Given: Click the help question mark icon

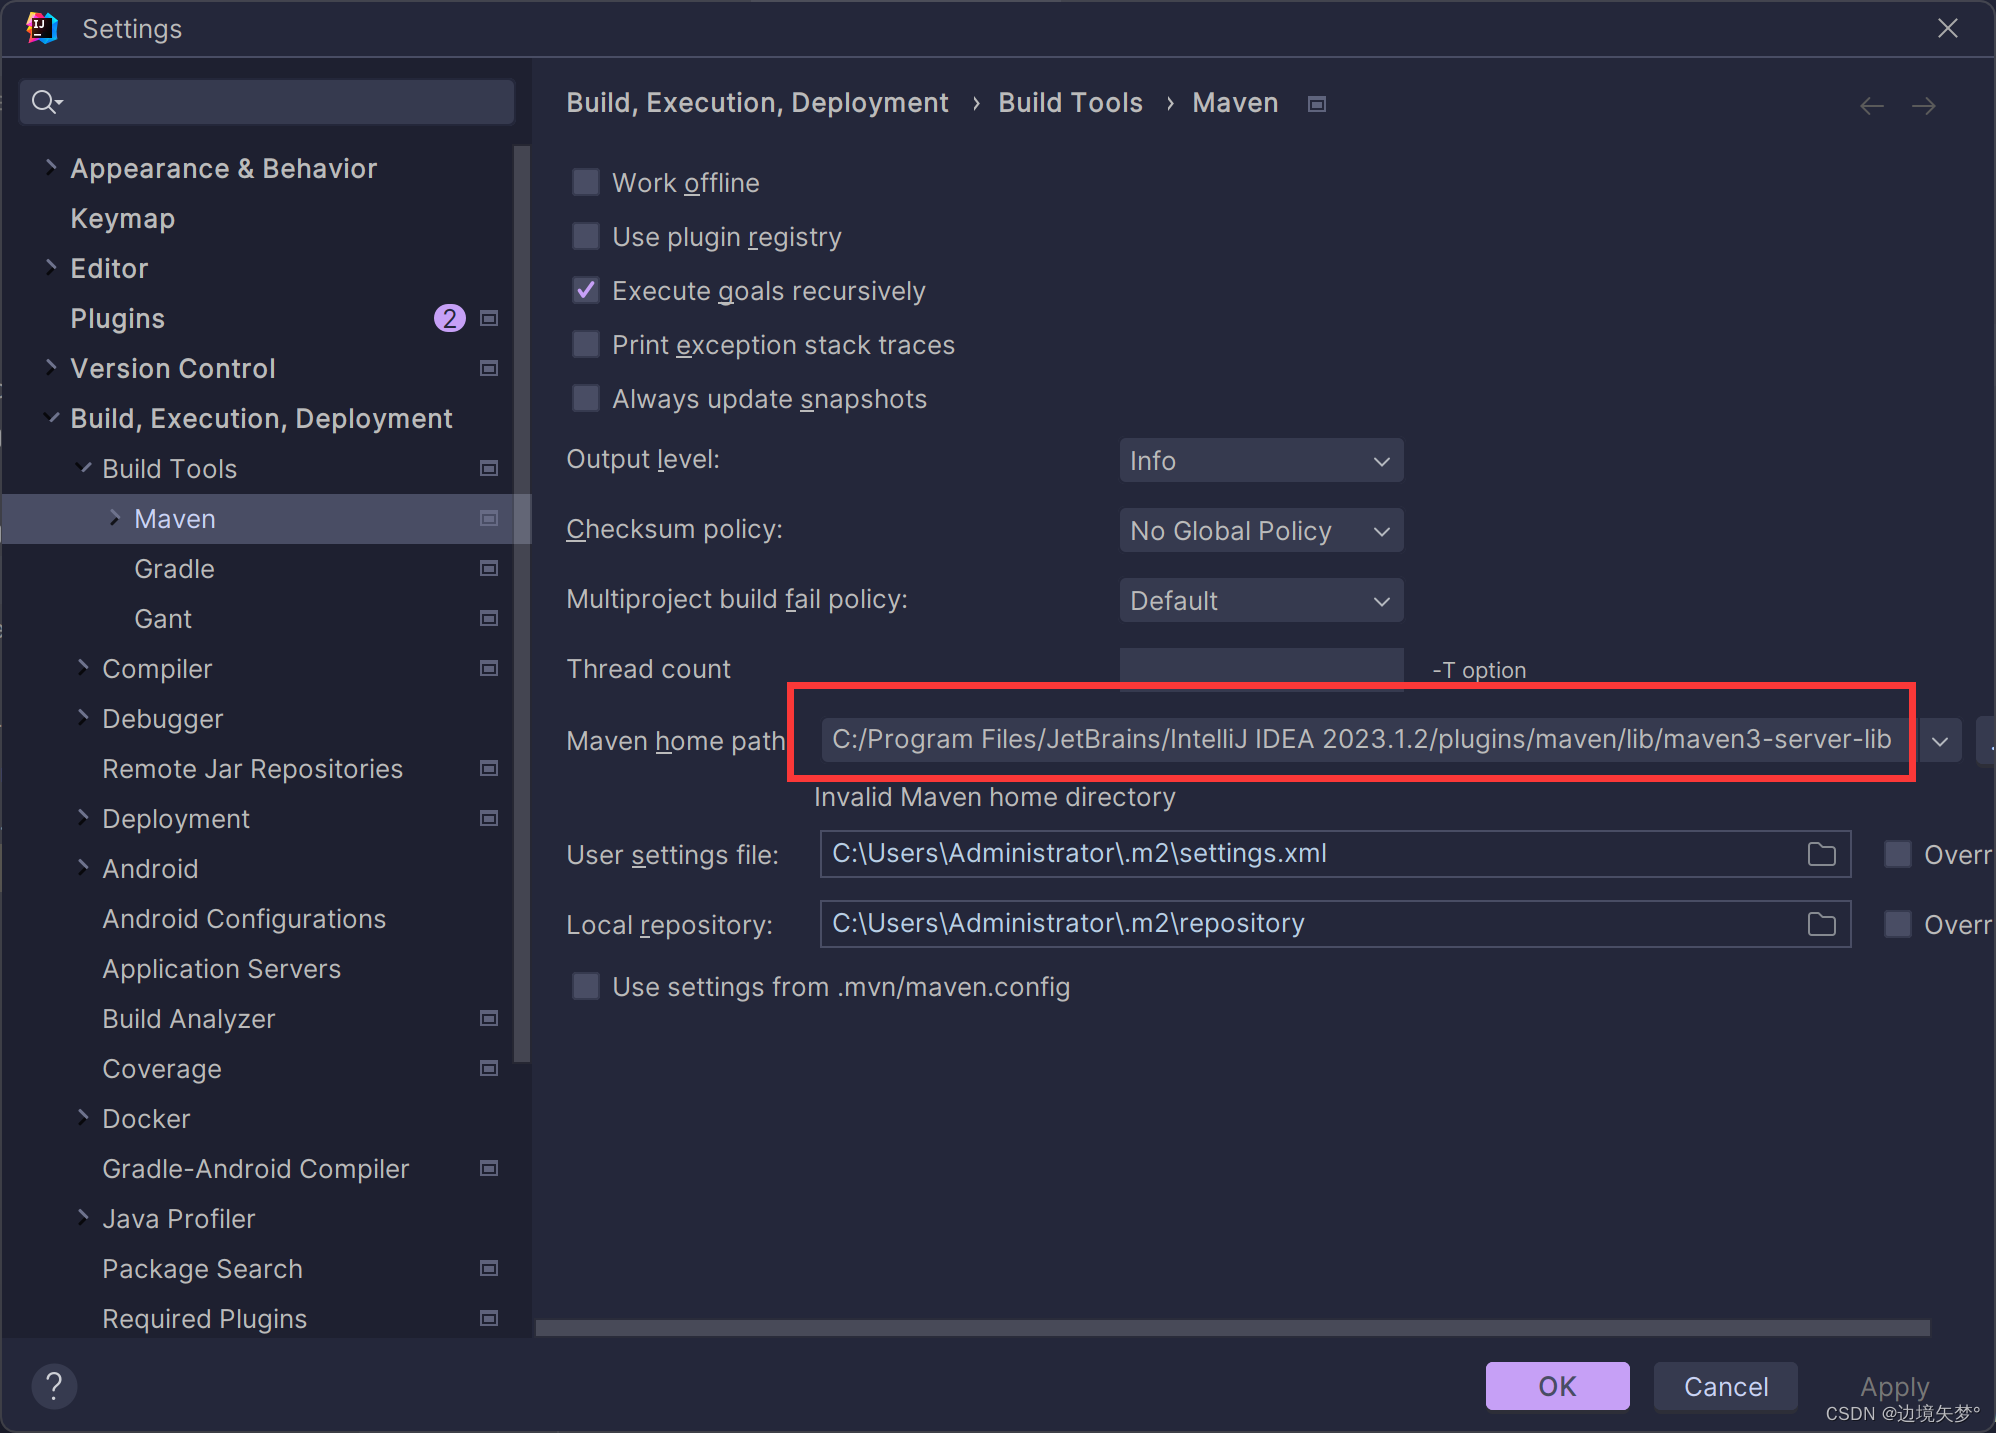Looking at the screenshot, I should 54,1386.
